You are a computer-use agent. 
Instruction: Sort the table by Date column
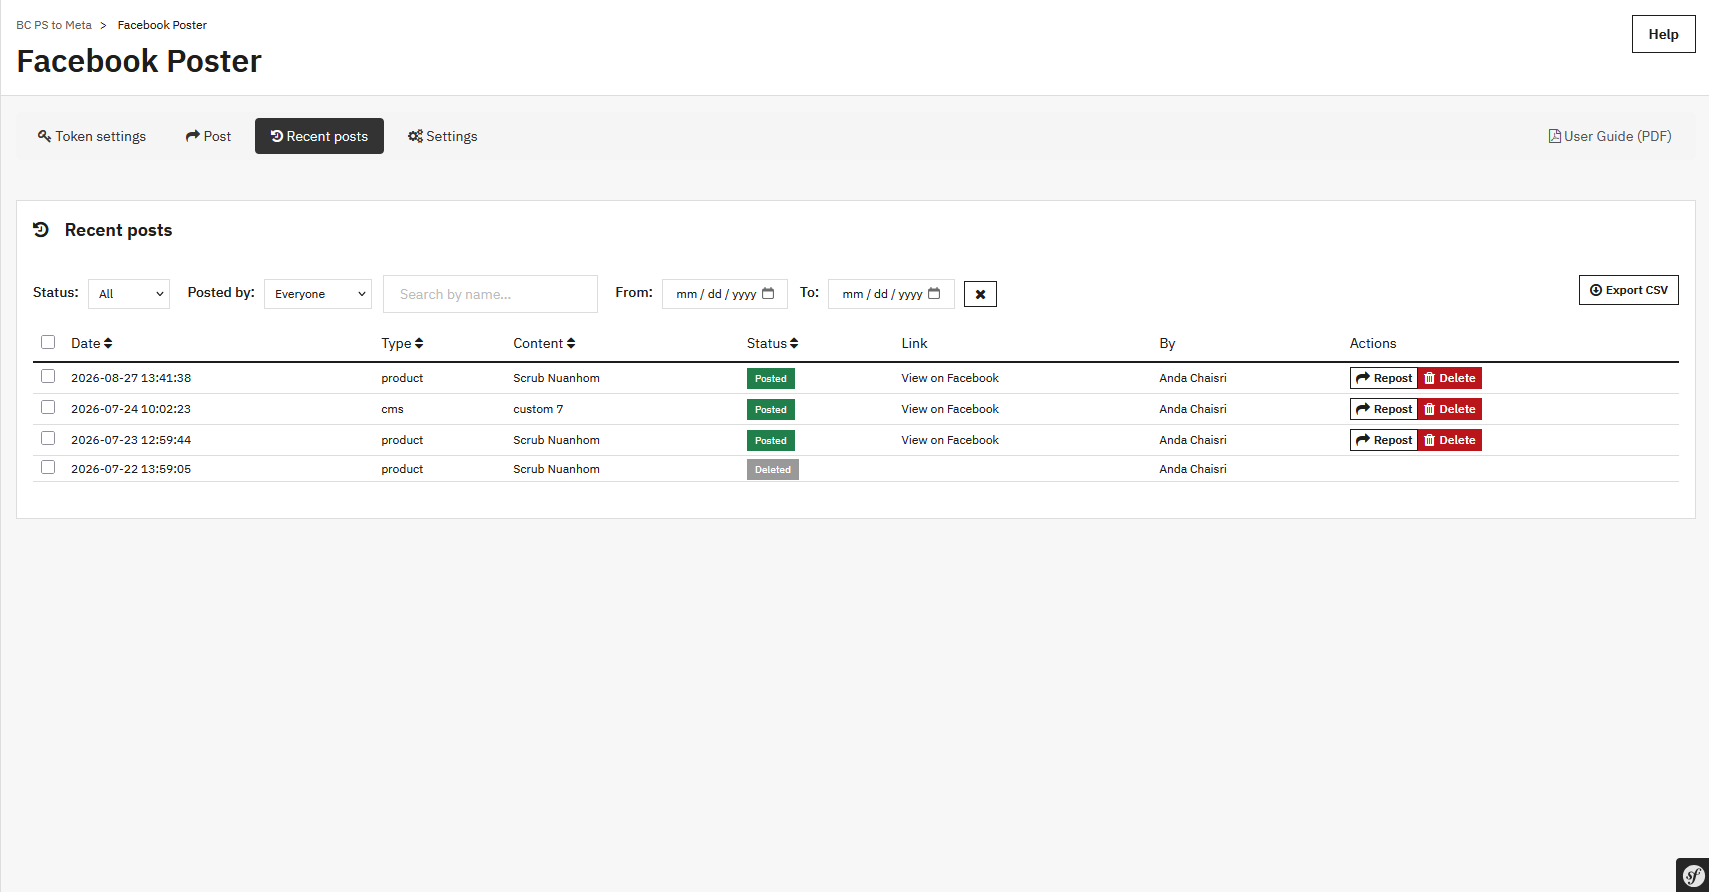92,343
